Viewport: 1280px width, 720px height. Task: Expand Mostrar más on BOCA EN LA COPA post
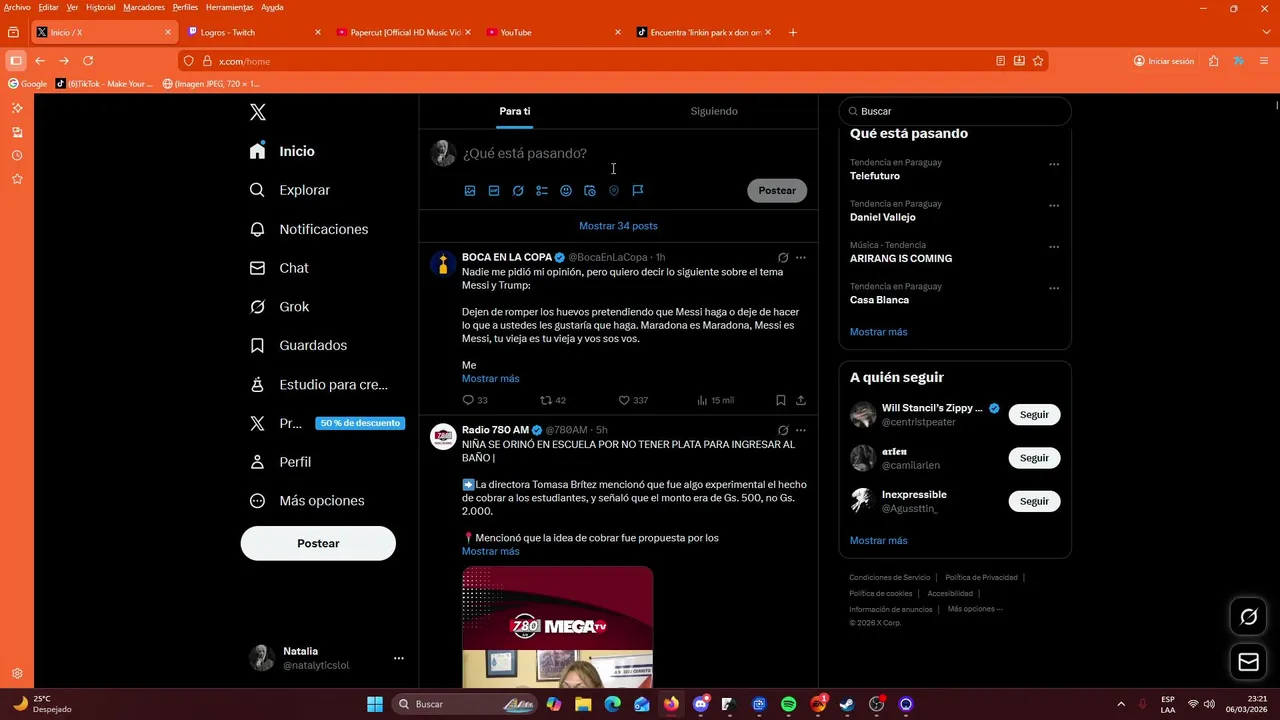[490, 378]
